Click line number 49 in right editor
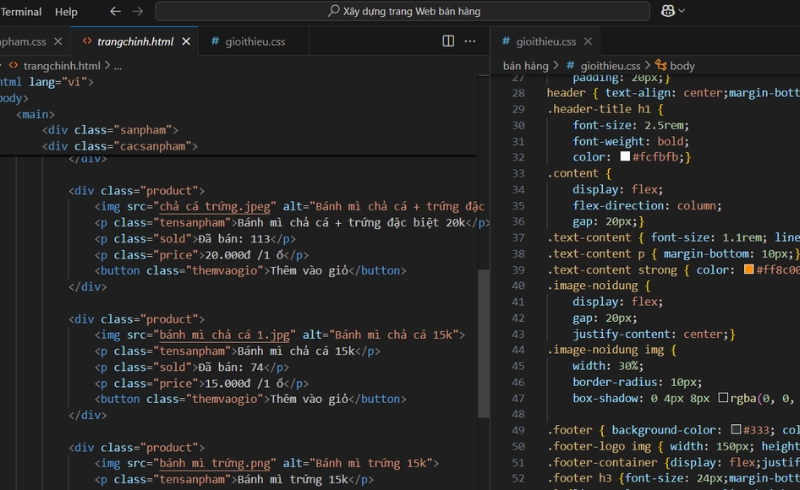The image size is (800, 490). (518, 430)
